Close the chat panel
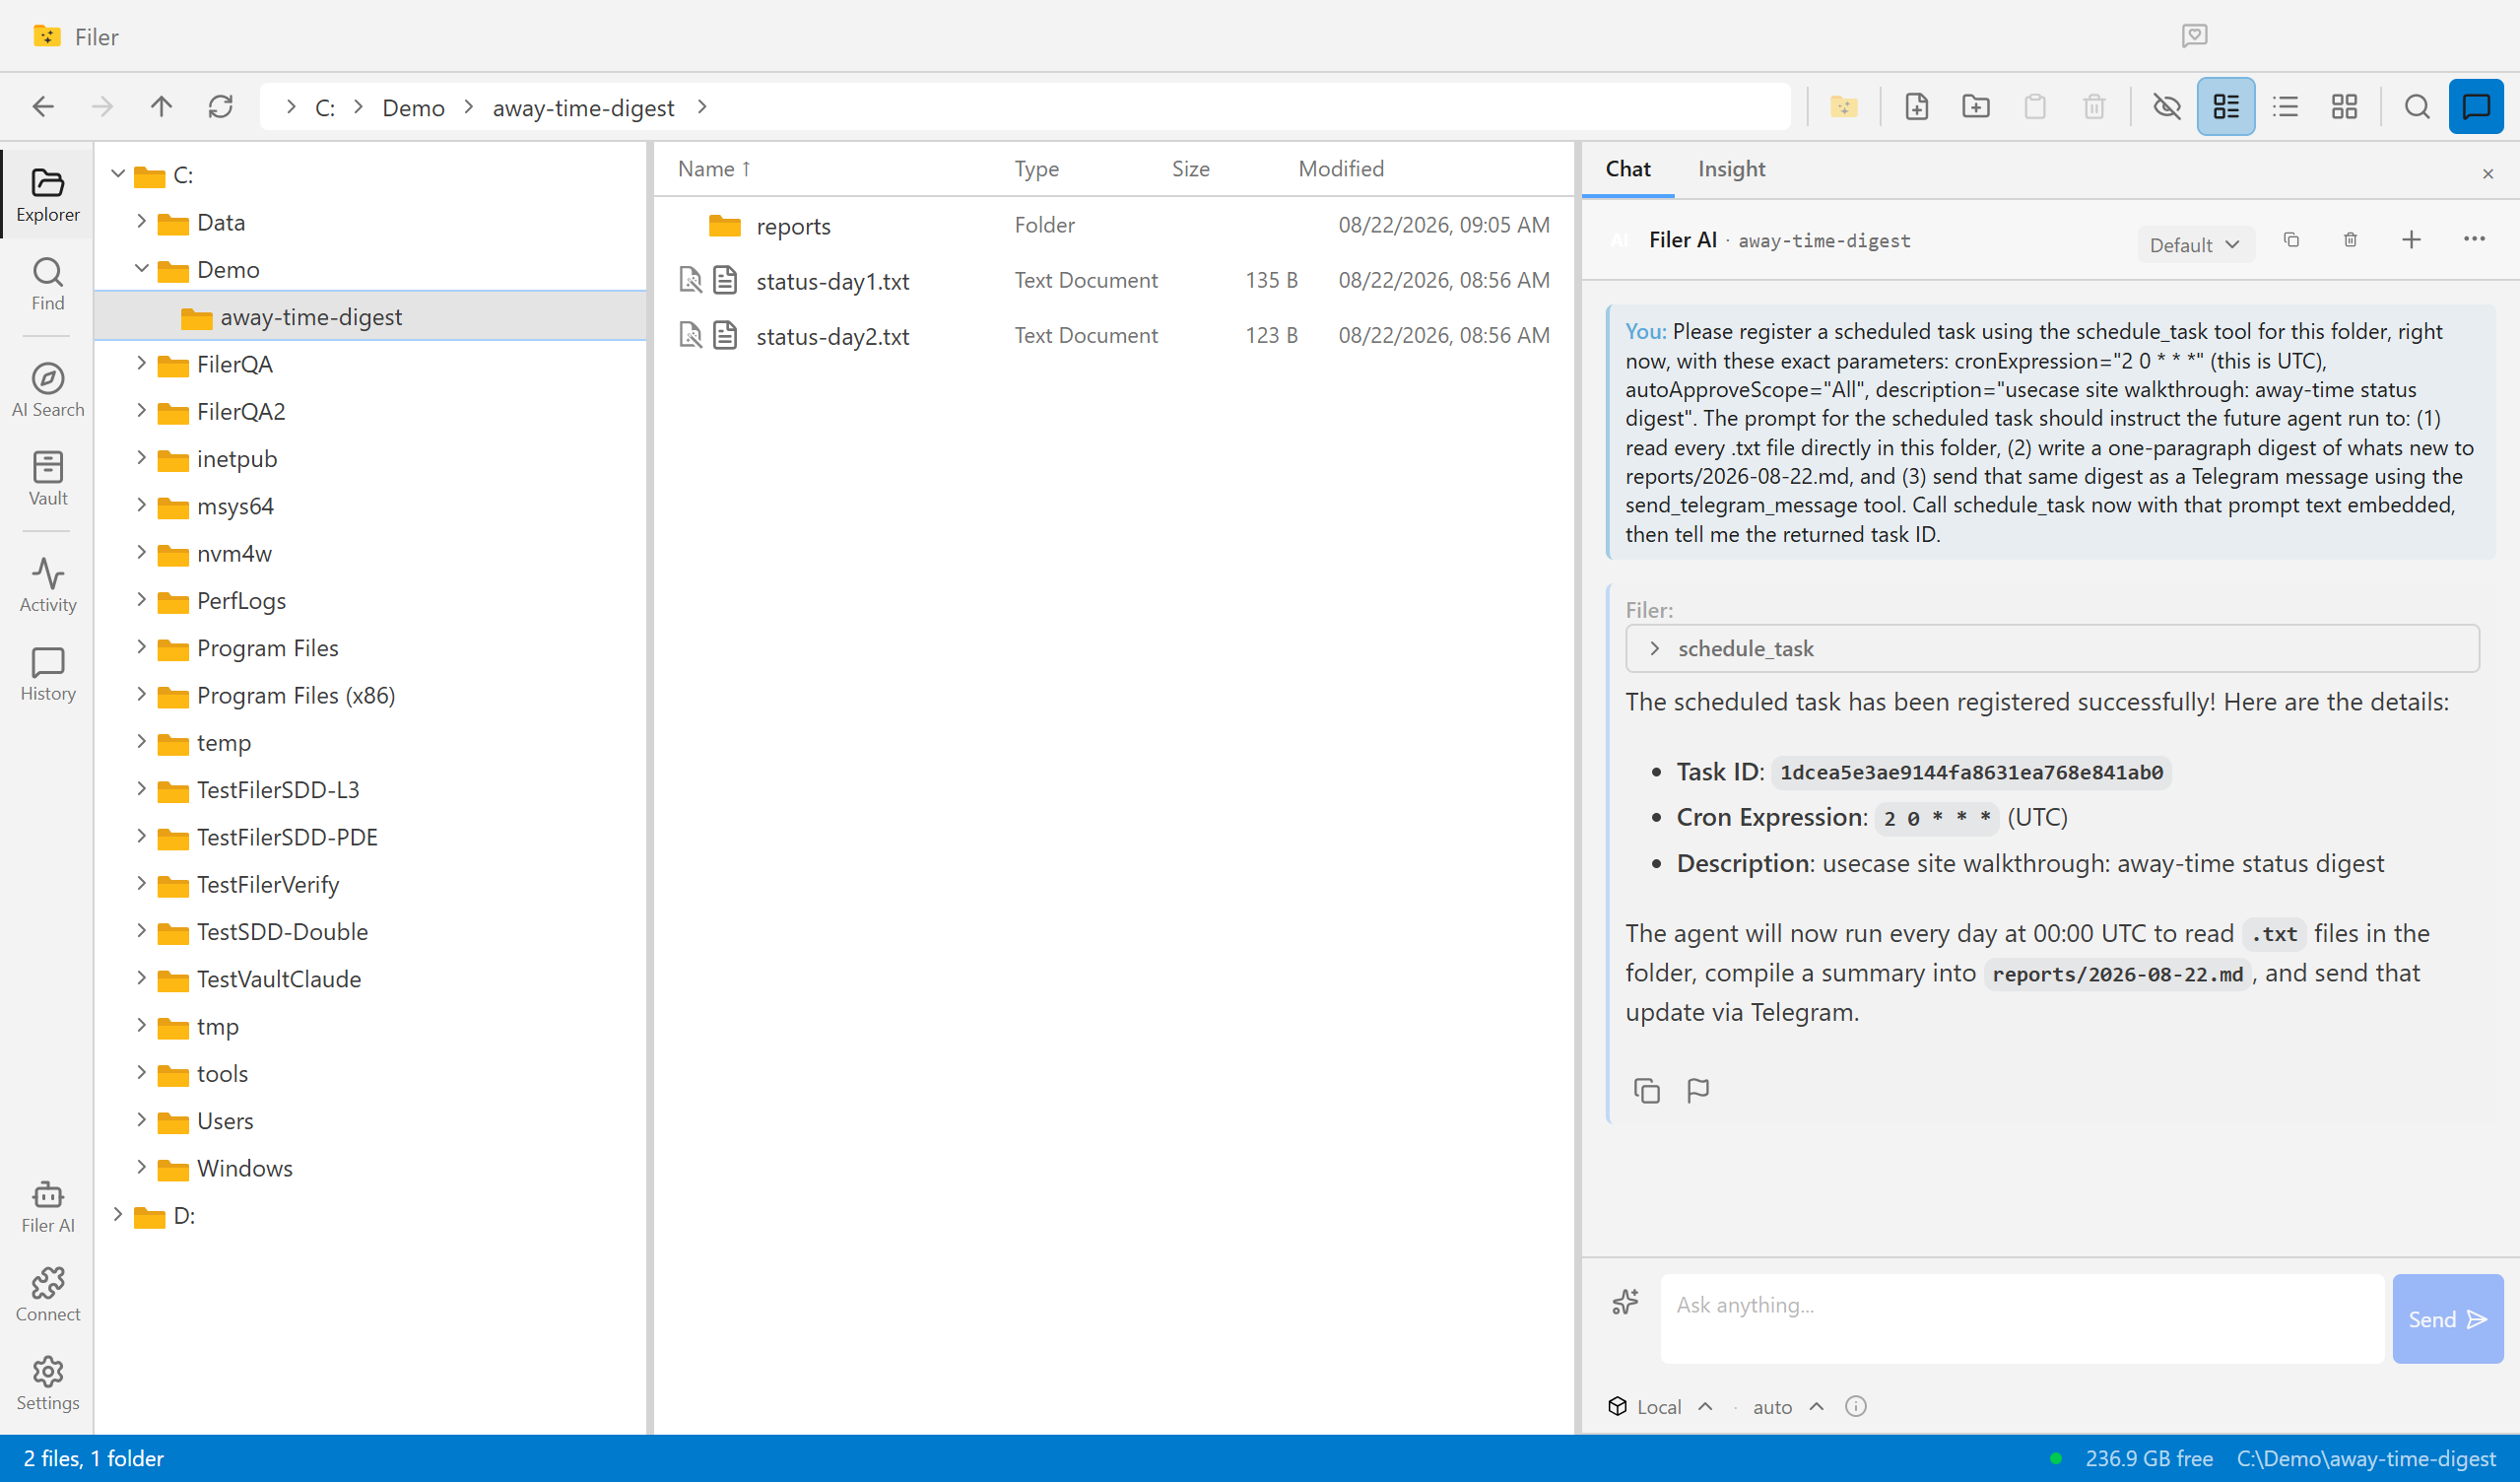This screenshot has width=2520, height=1482. coord(2488,174)
